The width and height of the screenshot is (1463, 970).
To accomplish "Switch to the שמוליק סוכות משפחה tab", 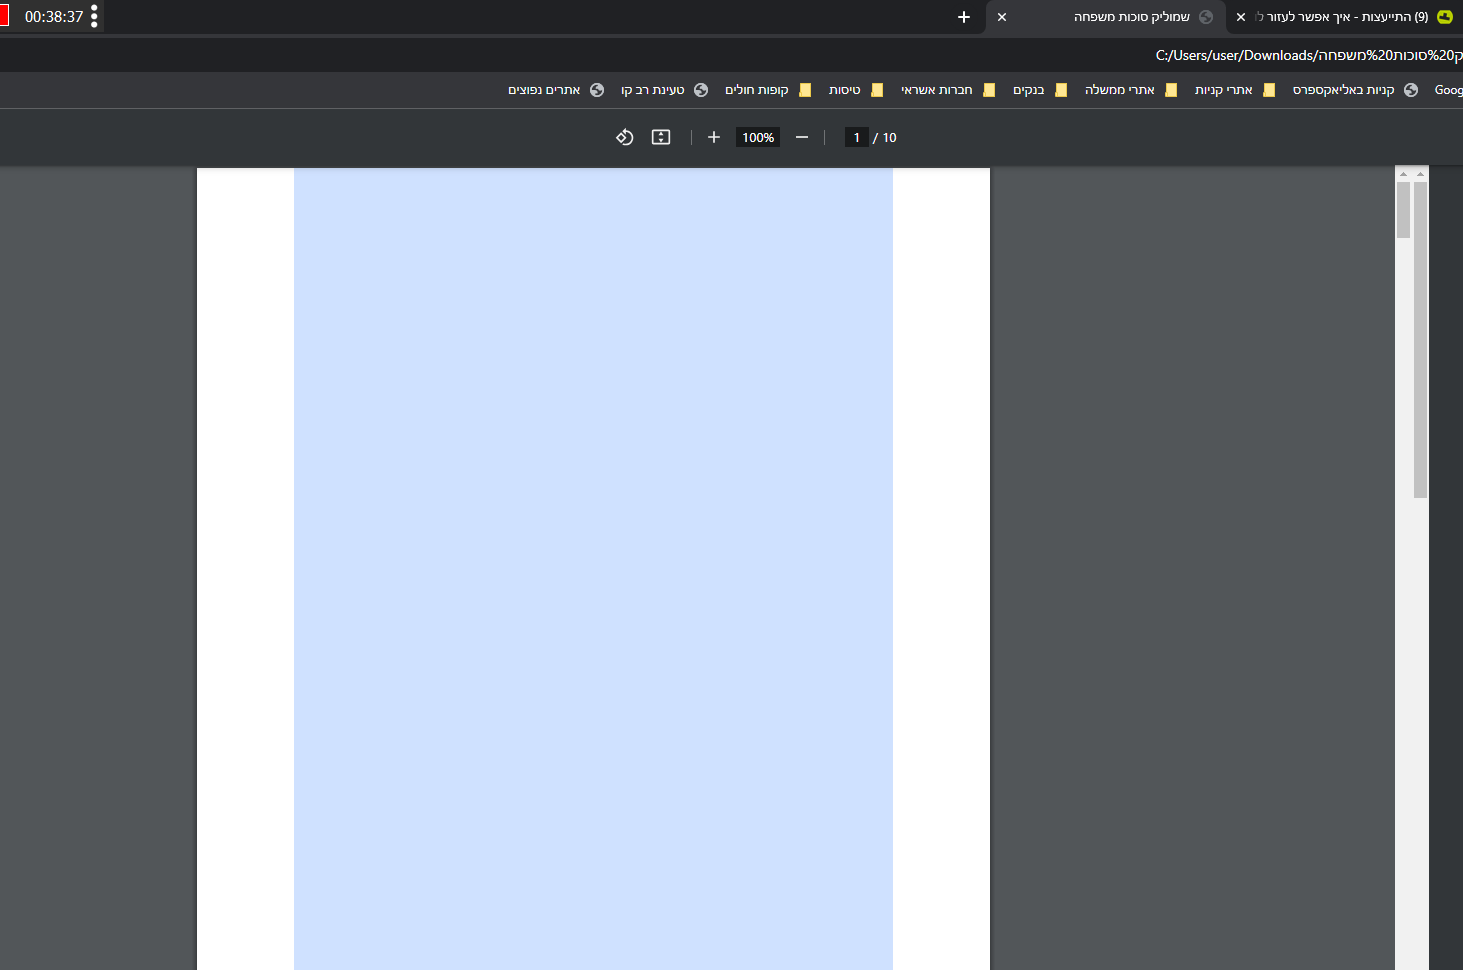I will coord(1106,17).
